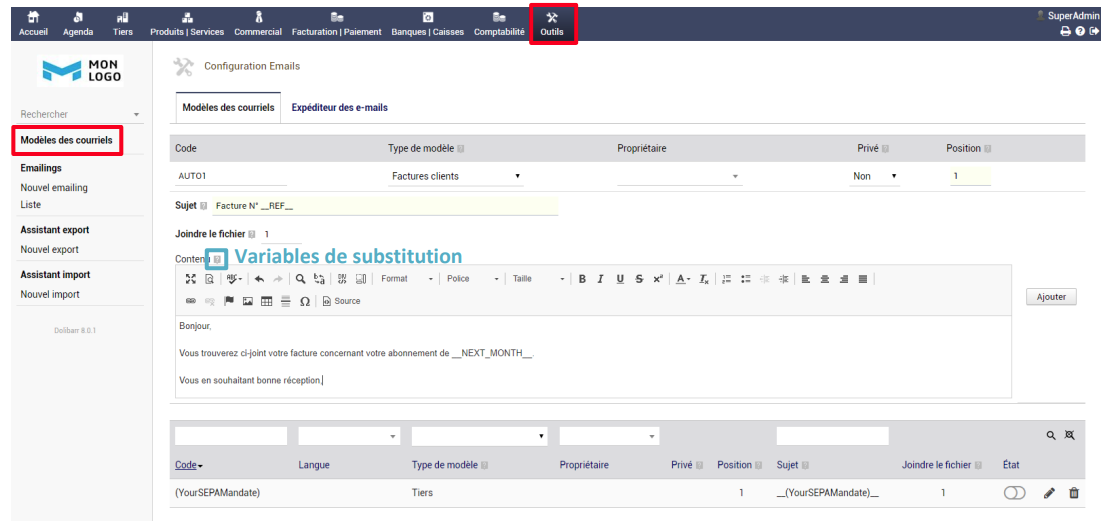Click the Ajouter button
Image resolution: width=1106 pixels, height=521 pixels.
(x=1051, y=297)
